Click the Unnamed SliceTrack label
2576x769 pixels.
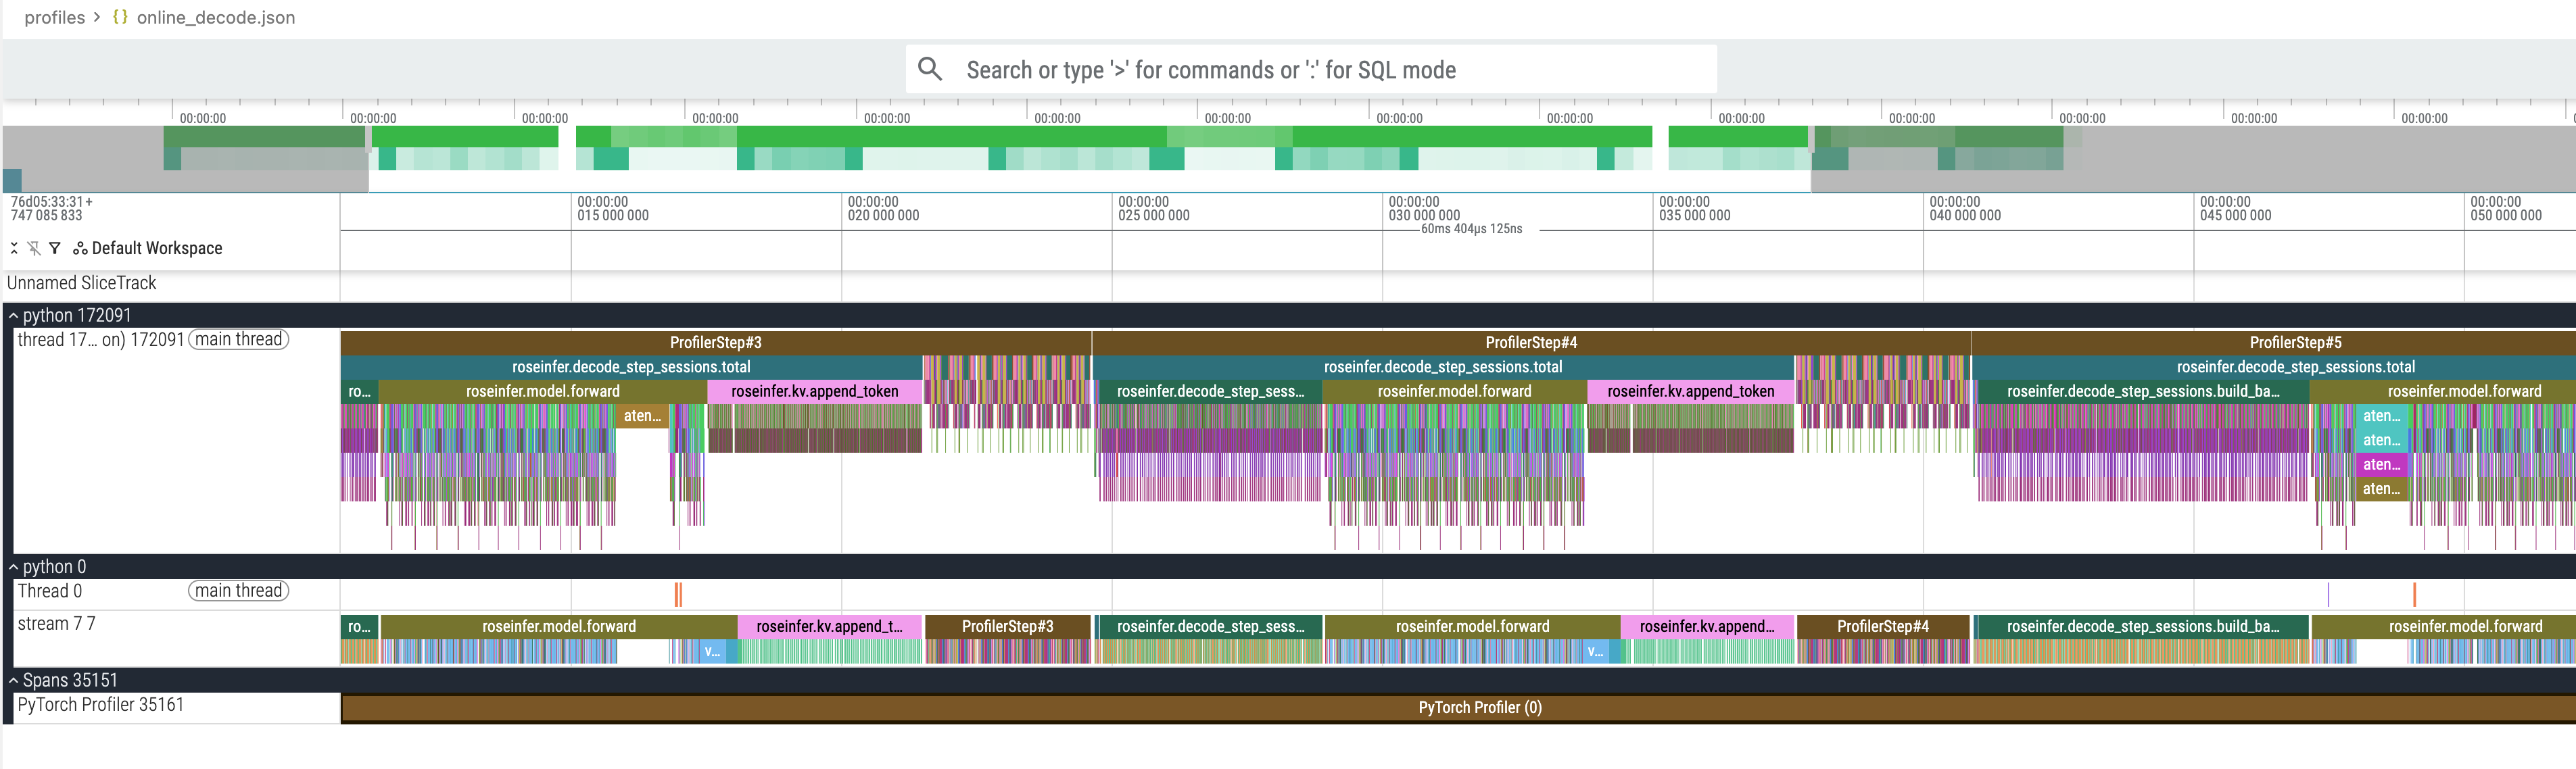82,284
